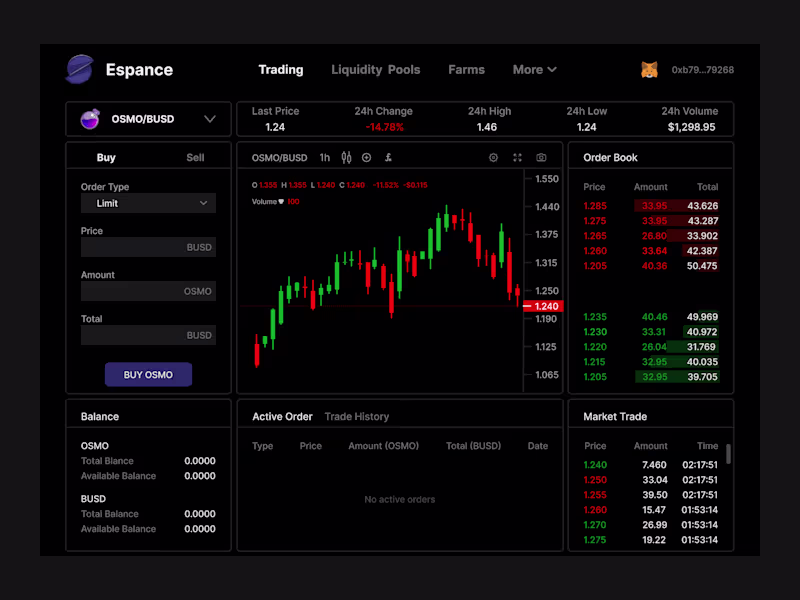
Task: Switch to the Buy tab
Action: tap(106, 158)
